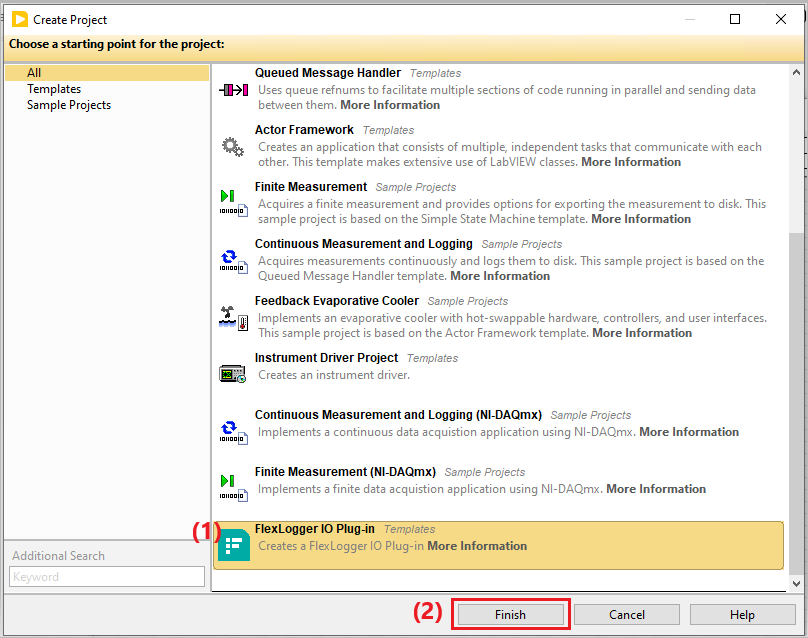The height and width of the screenshot is (638, 808).
Task: Open More Information for Queued Message Handler
Action: coord(390,105)
